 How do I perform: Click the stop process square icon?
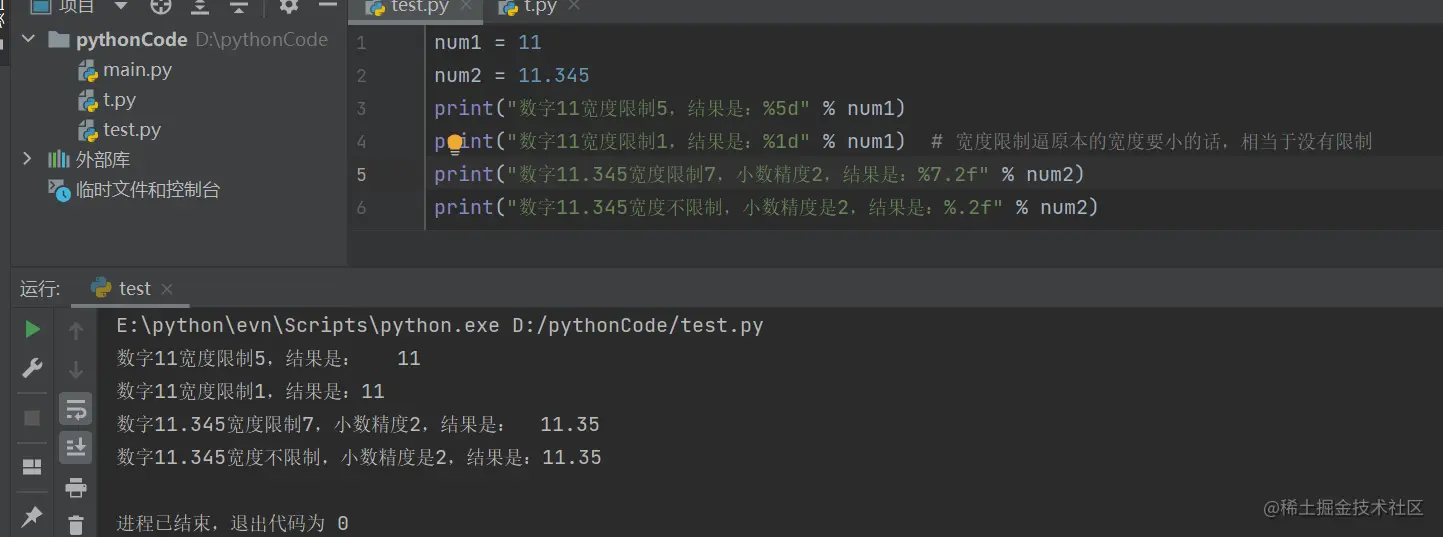[32, 417]
